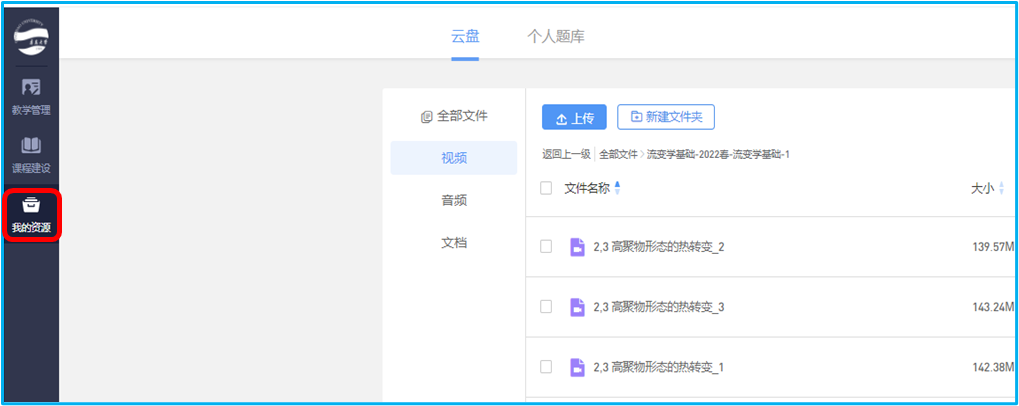Check the box for 高聚物形态的热转变_2
This screenshot has height=406, width=1019.
(x=546, y=247)
